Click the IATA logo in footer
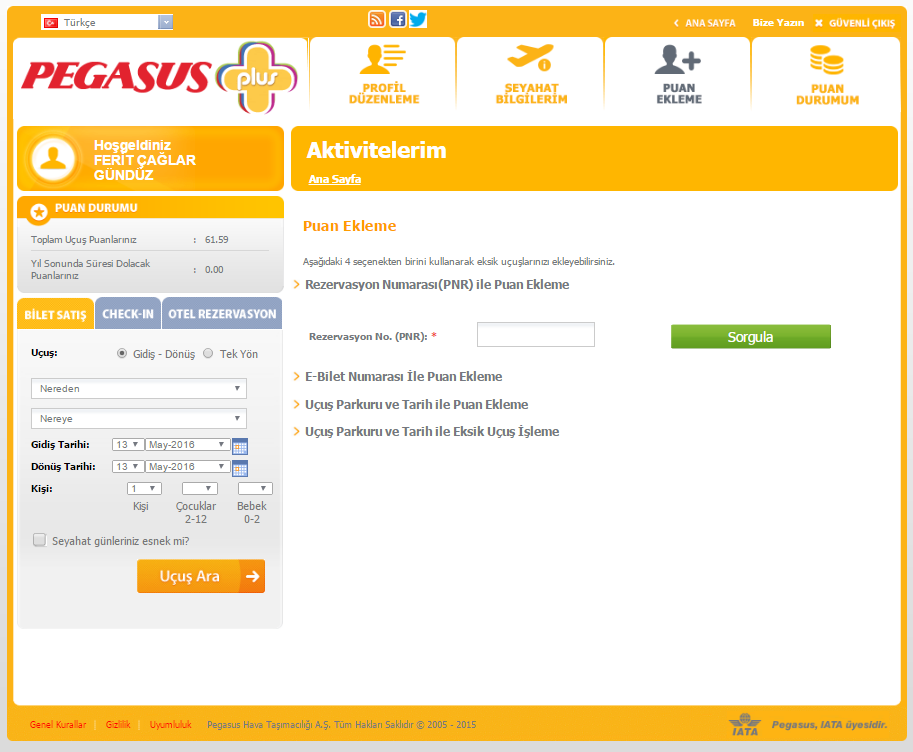The image size is (913, 752). click(745, 725)
